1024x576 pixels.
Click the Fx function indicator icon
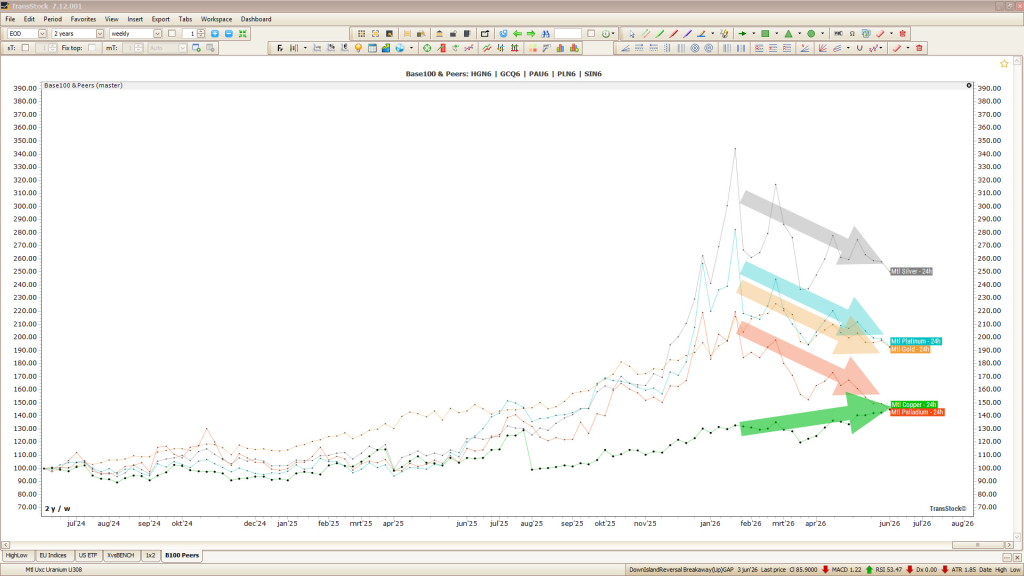pyautogui.click(x=280, y=48)
